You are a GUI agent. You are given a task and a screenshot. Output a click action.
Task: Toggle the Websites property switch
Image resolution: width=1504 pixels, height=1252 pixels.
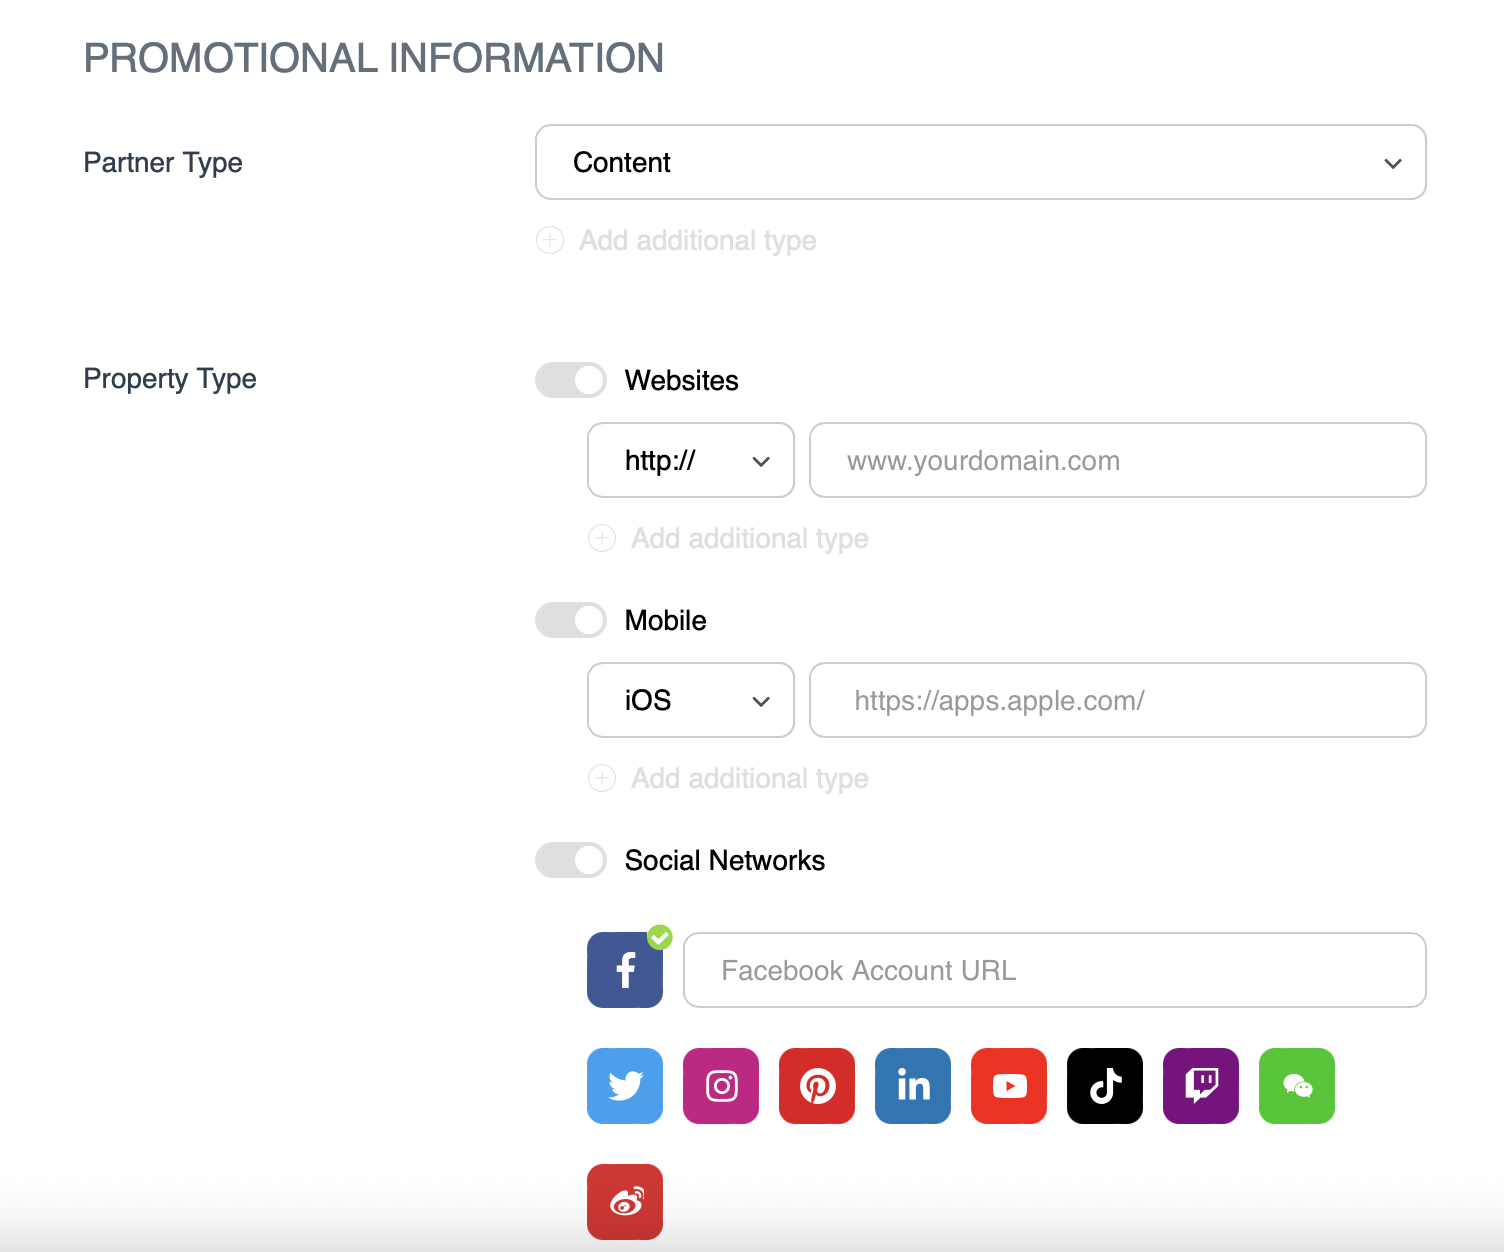[x=571, y=380]
